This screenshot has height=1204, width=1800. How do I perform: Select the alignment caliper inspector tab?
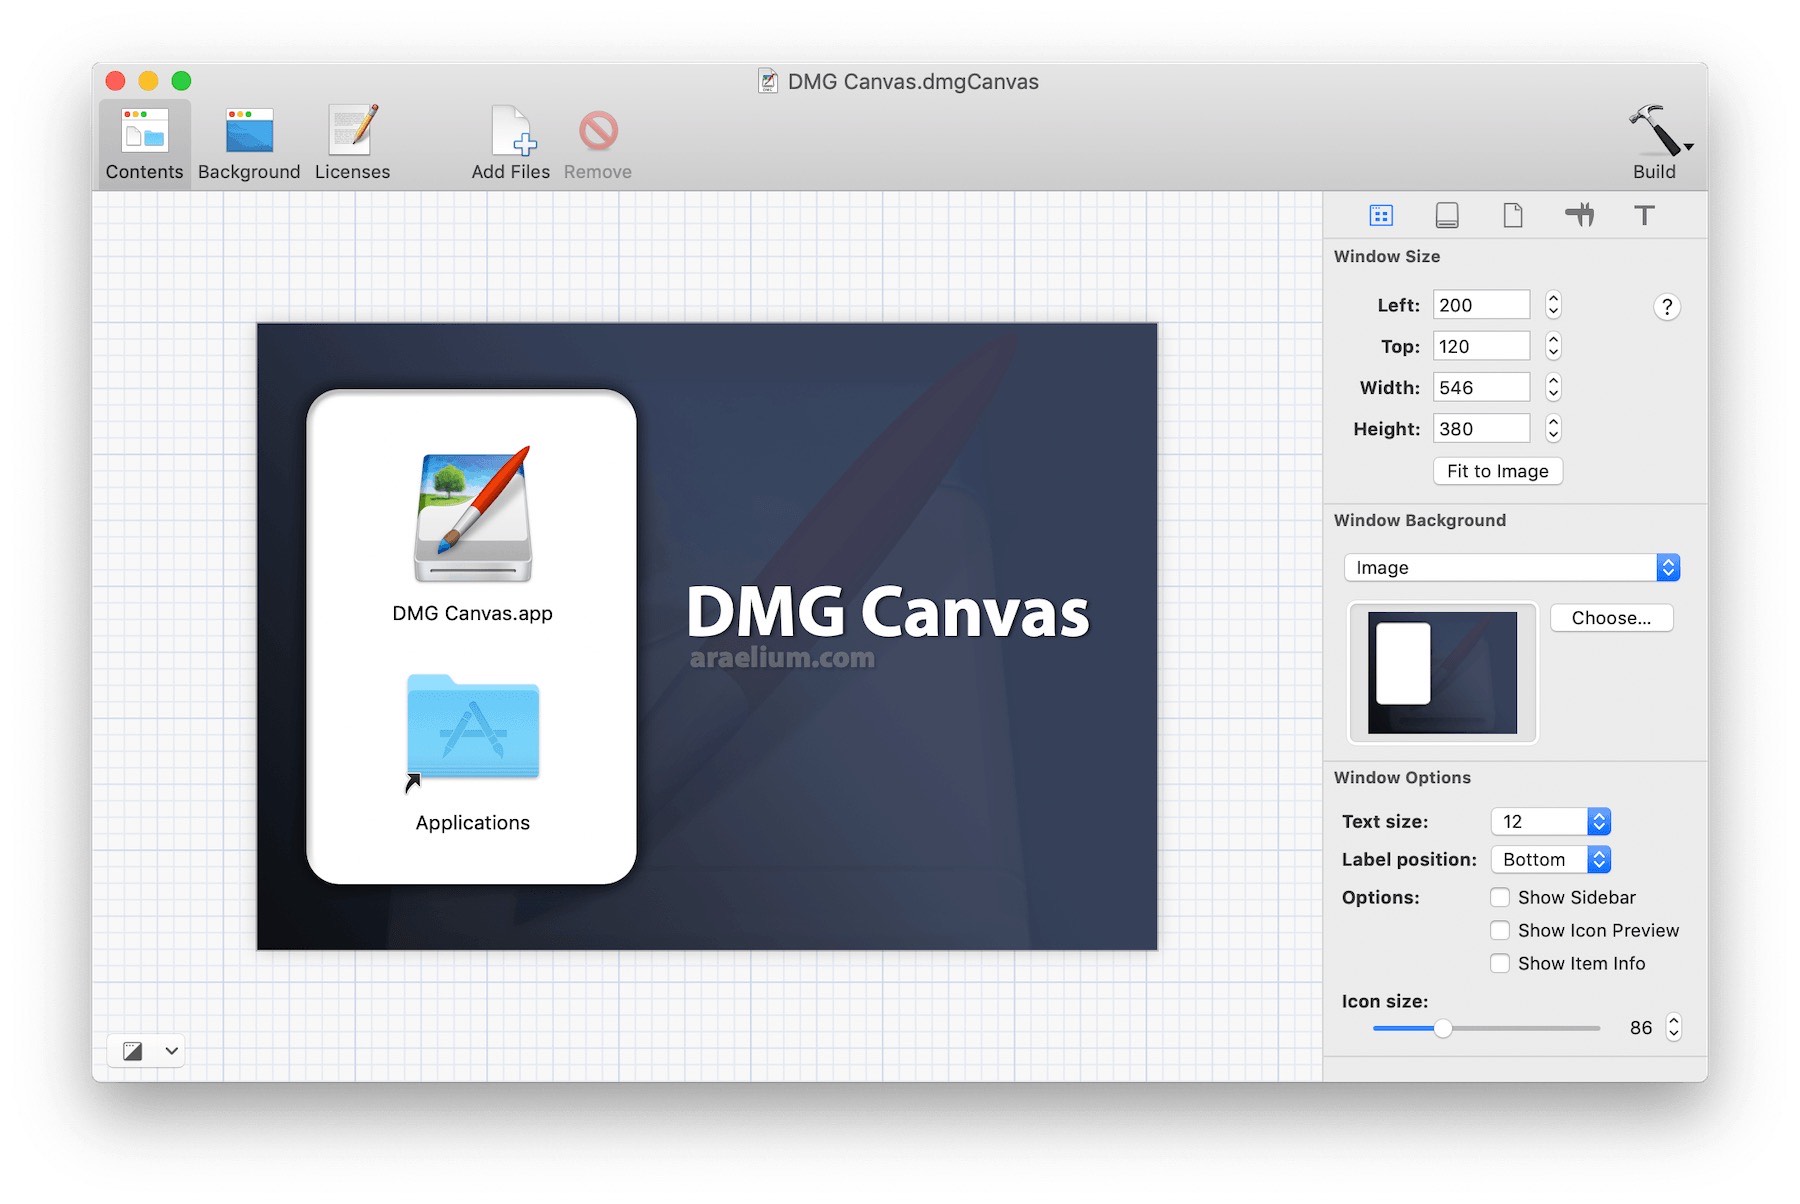pyautogui.click(x=1579, y=215)
